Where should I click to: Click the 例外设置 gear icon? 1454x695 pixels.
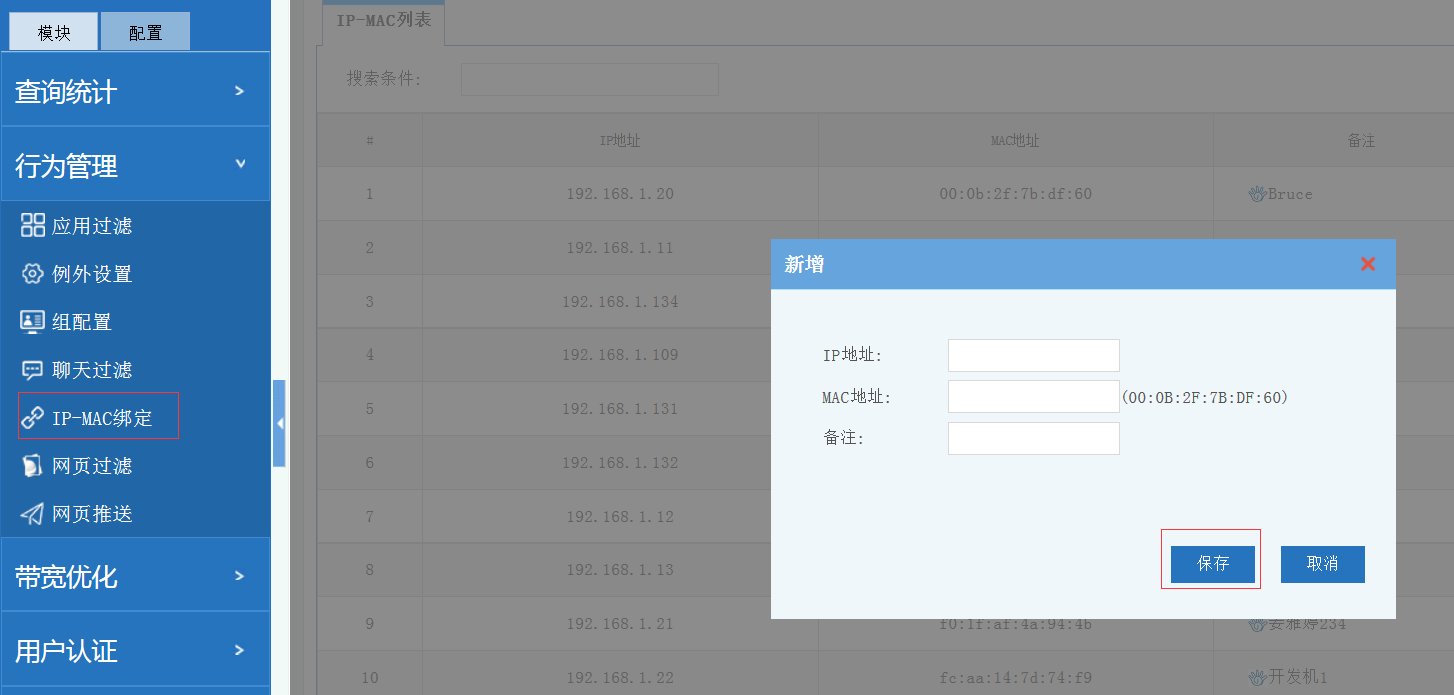point(33,273)
